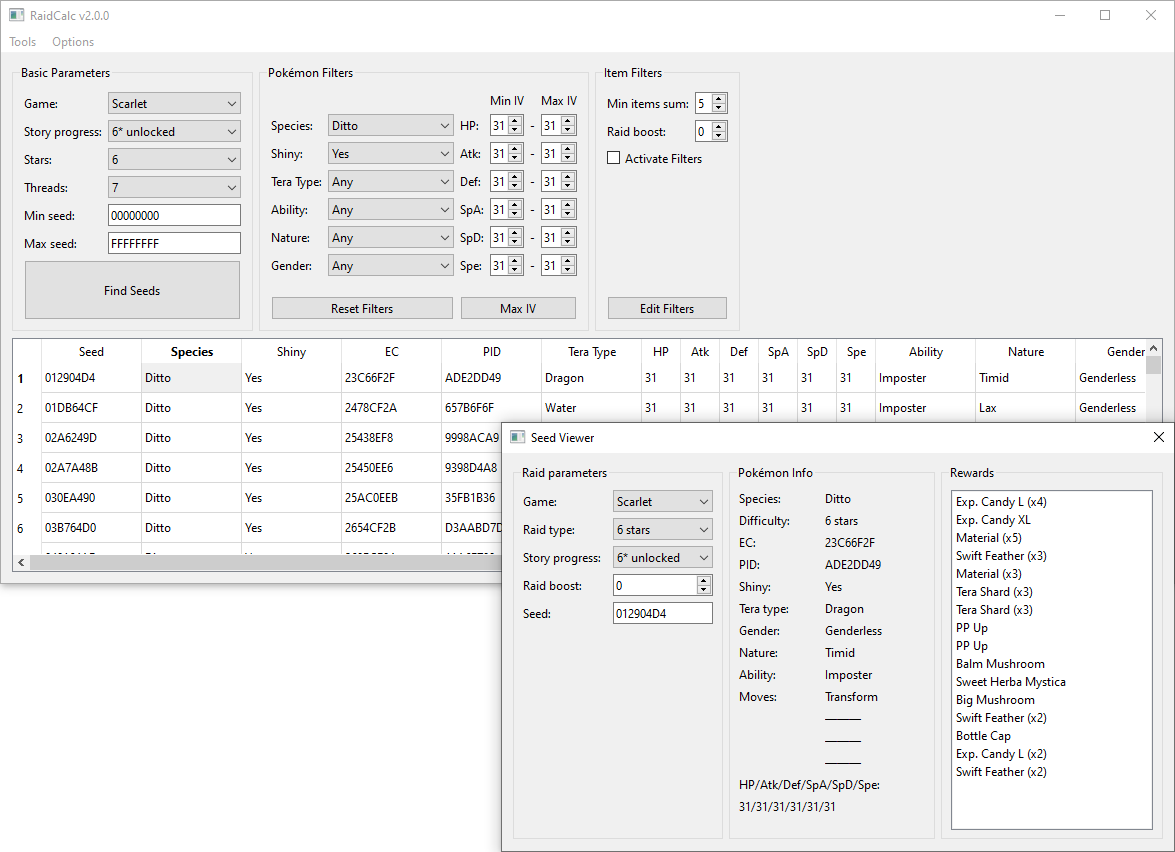This screenshot has width=1175, height=852.
Task: Click the Lax nature cell
Action: click(1026, 408)
